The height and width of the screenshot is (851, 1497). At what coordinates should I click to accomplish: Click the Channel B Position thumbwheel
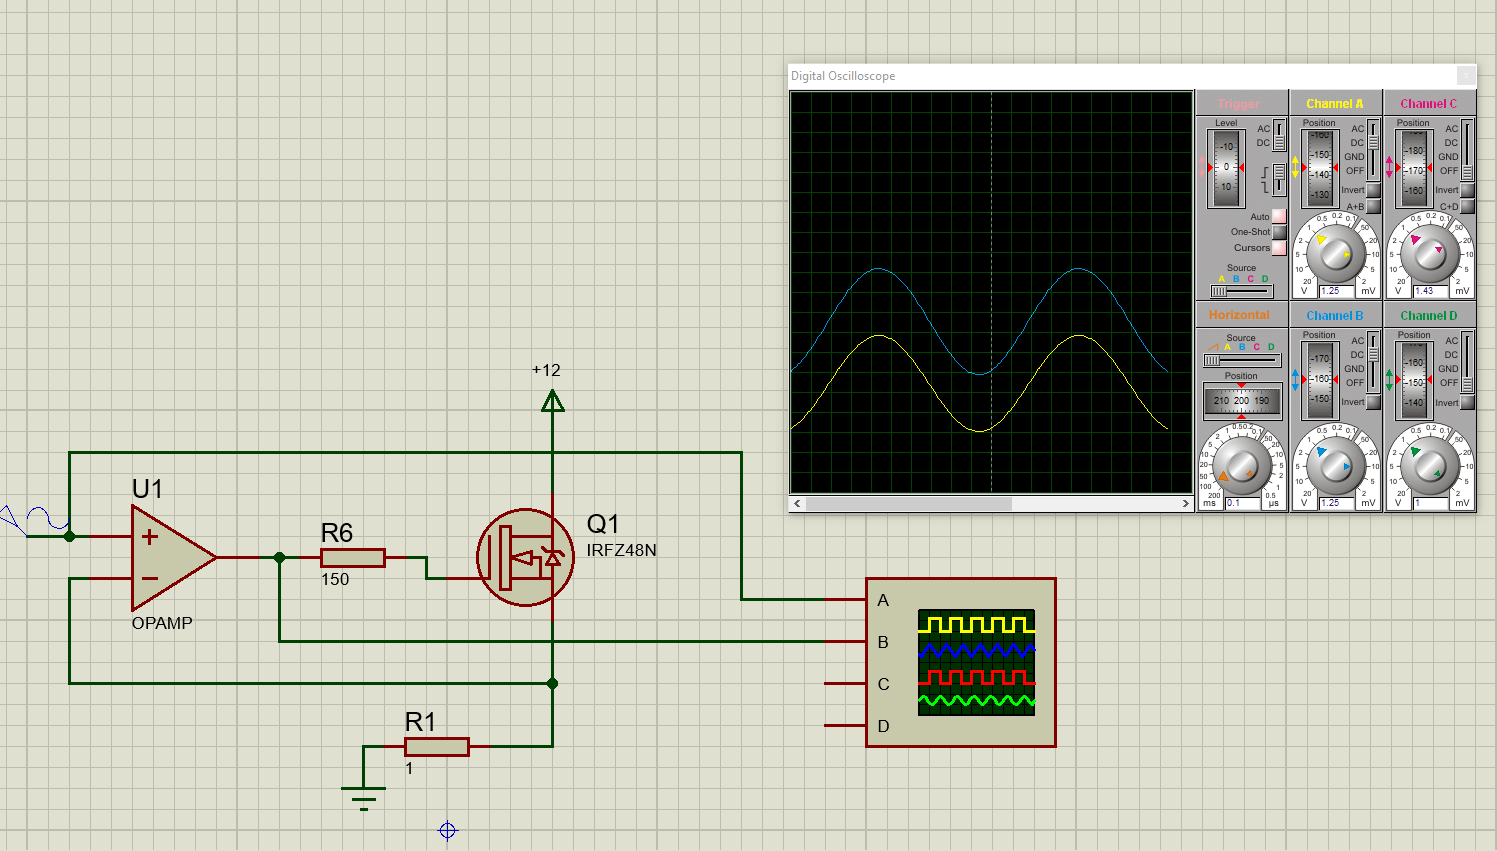pos(1320,379)
